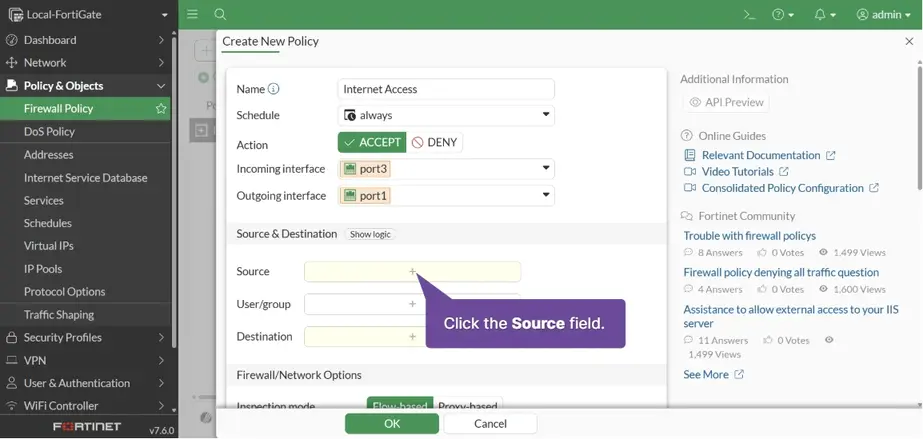Screen dimensions: 923x439
Task: Click the API Preview button
Action: 726,102
